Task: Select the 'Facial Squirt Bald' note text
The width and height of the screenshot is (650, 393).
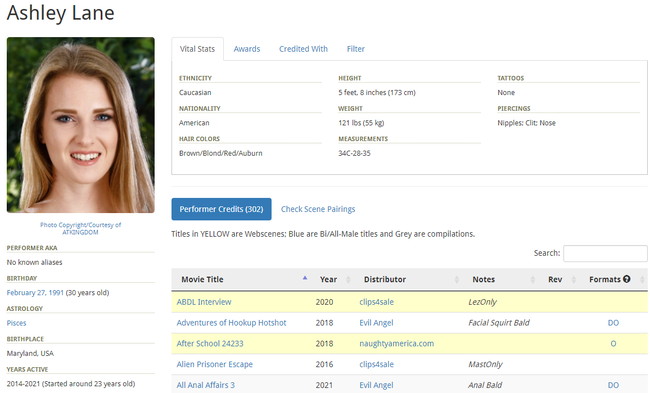Action: click(x=499, y=323)
